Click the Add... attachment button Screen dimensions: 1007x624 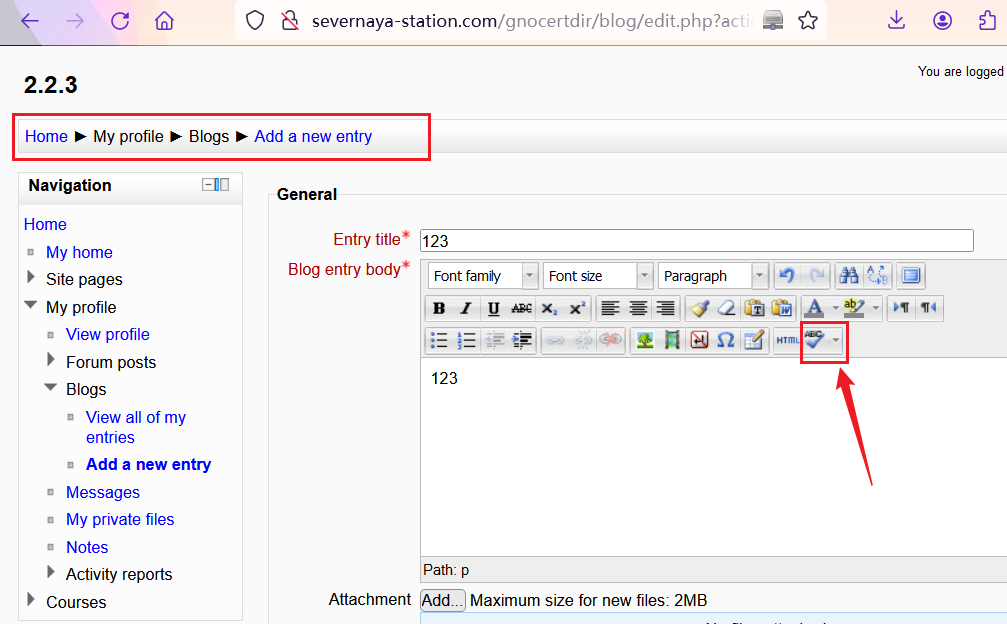coord(442,600)
